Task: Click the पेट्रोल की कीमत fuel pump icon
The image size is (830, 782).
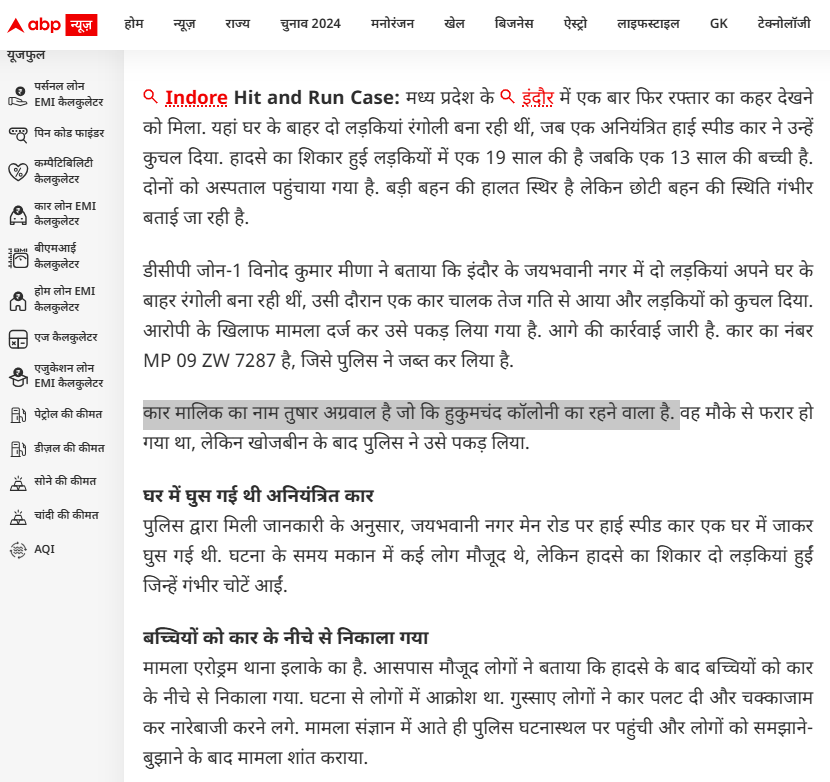Action: click(18, 415)
